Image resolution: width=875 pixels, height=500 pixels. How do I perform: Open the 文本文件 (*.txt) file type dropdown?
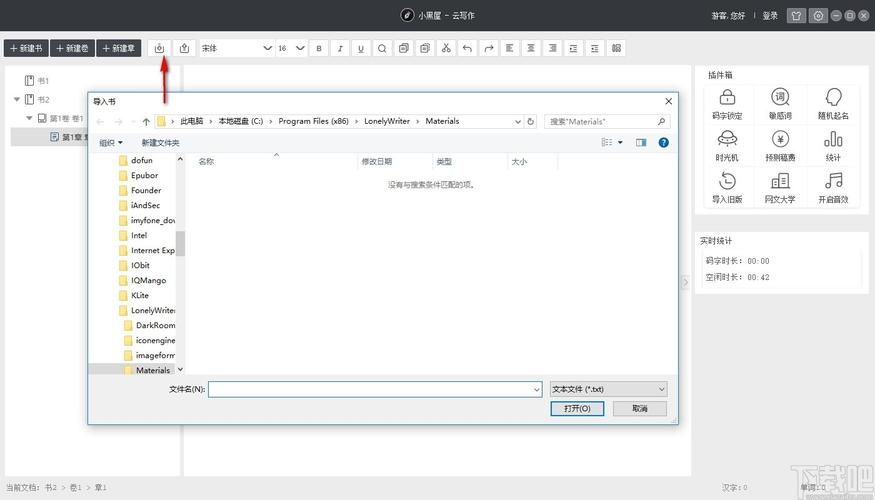(608, 389)
